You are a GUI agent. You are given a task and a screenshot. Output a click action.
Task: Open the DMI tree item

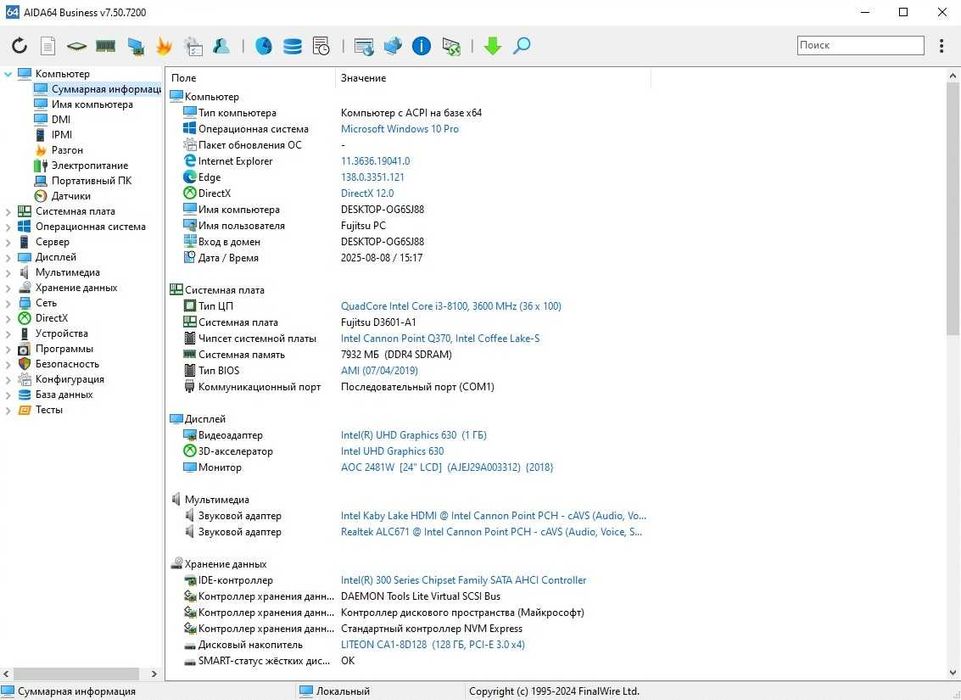61,120
